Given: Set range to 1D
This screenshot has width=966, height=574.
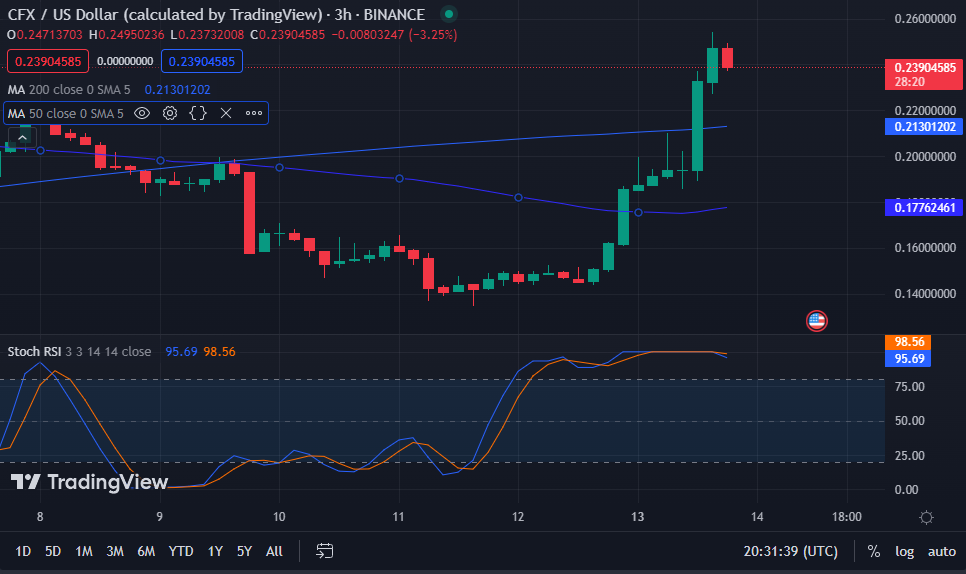Looking at the screenshot, I should click(x=23, y=551).
